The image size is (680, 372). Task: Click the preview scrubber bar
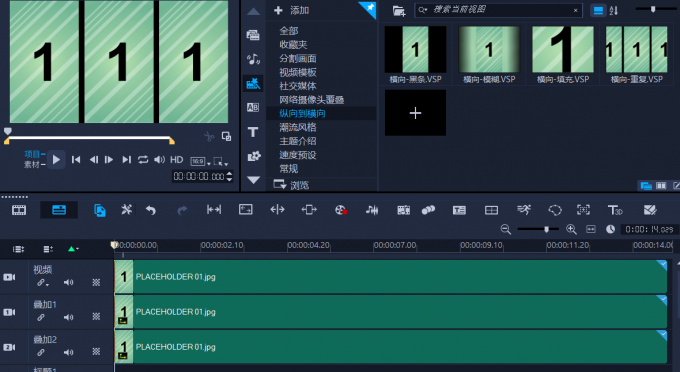coord(89,138)
